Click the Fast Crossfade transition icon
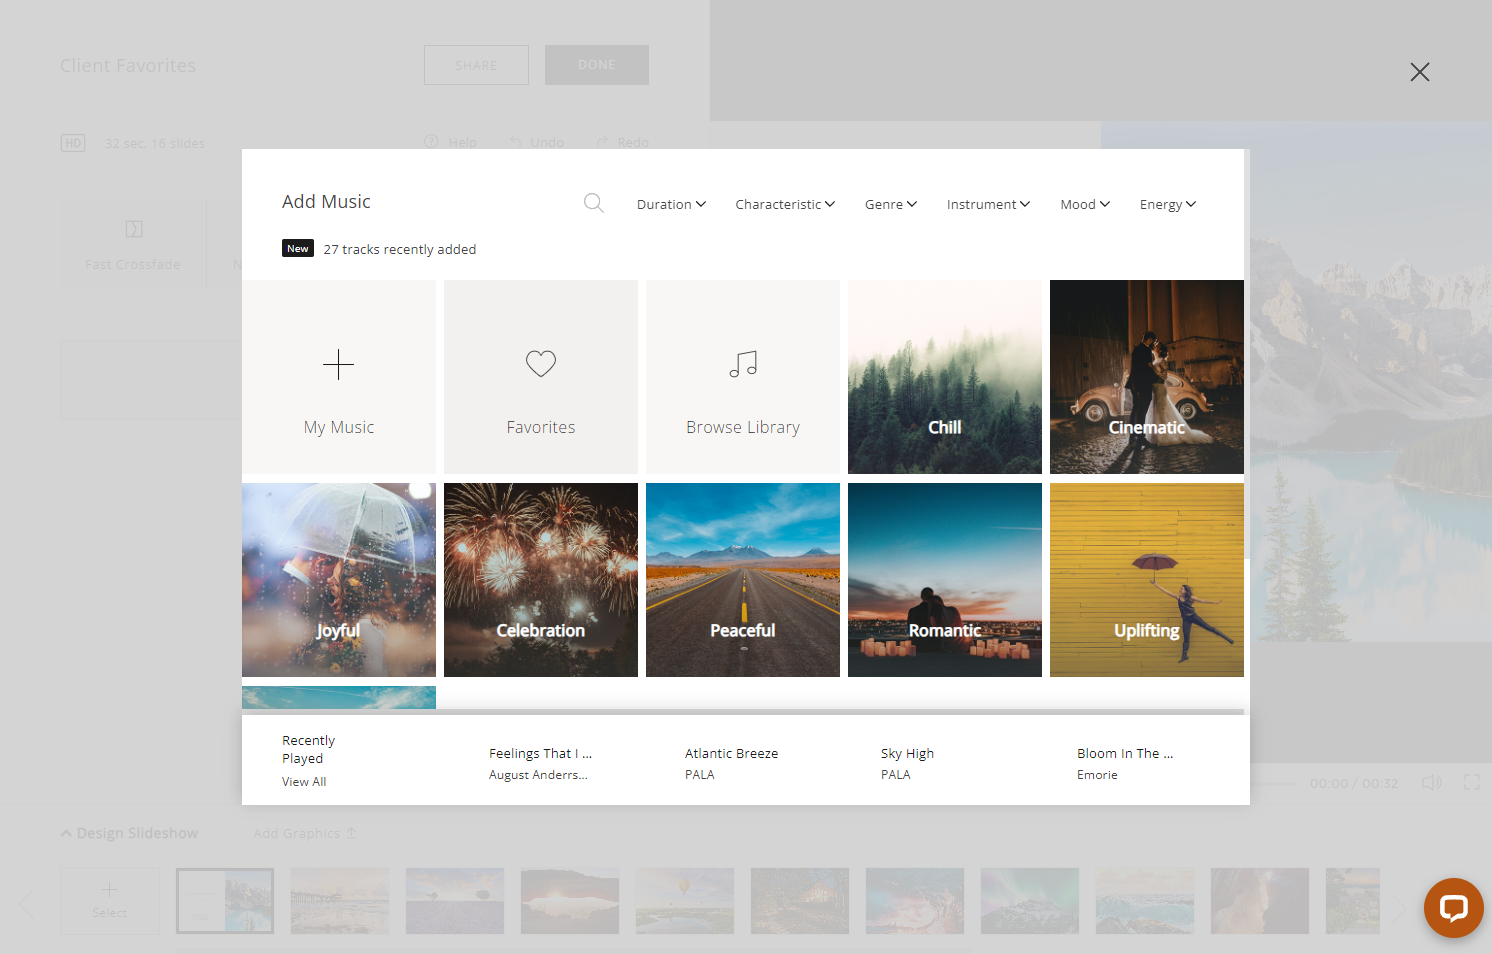Viewport: 1492px width, 954px height. (x=134, y=229)
